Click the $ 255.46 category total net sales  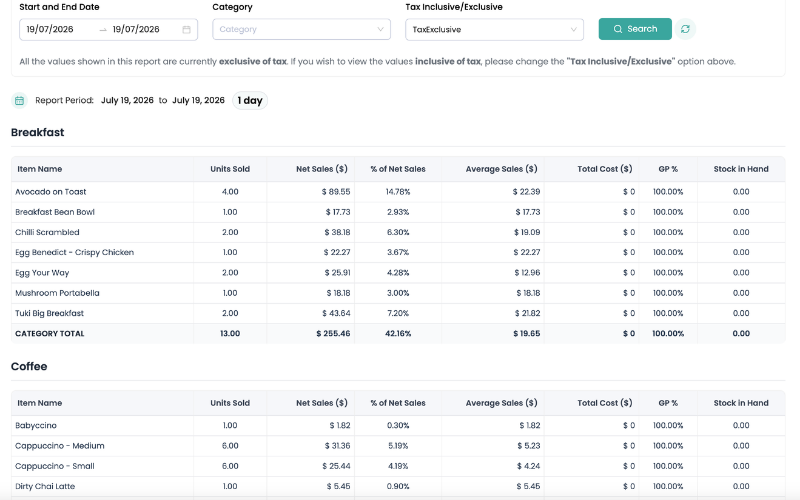click(333, 334)
